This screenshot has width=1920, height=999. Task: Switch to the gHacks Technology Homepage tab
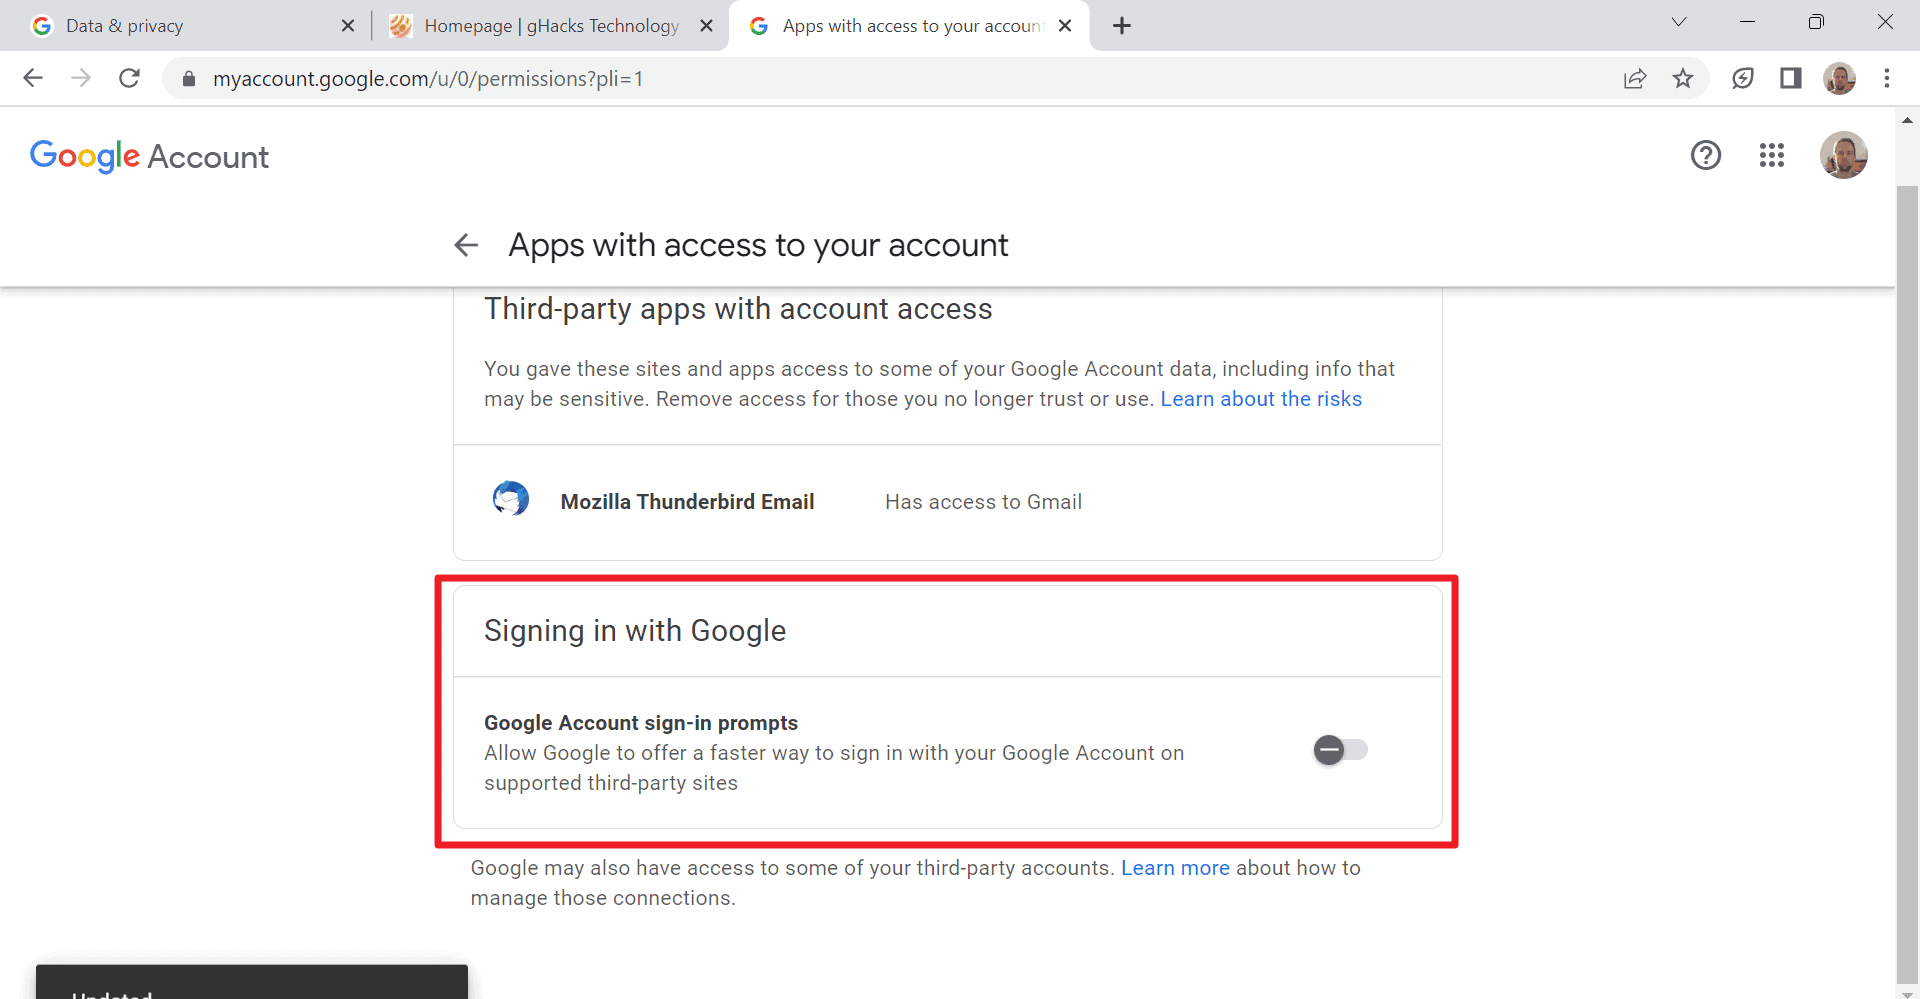coord(540,25)
